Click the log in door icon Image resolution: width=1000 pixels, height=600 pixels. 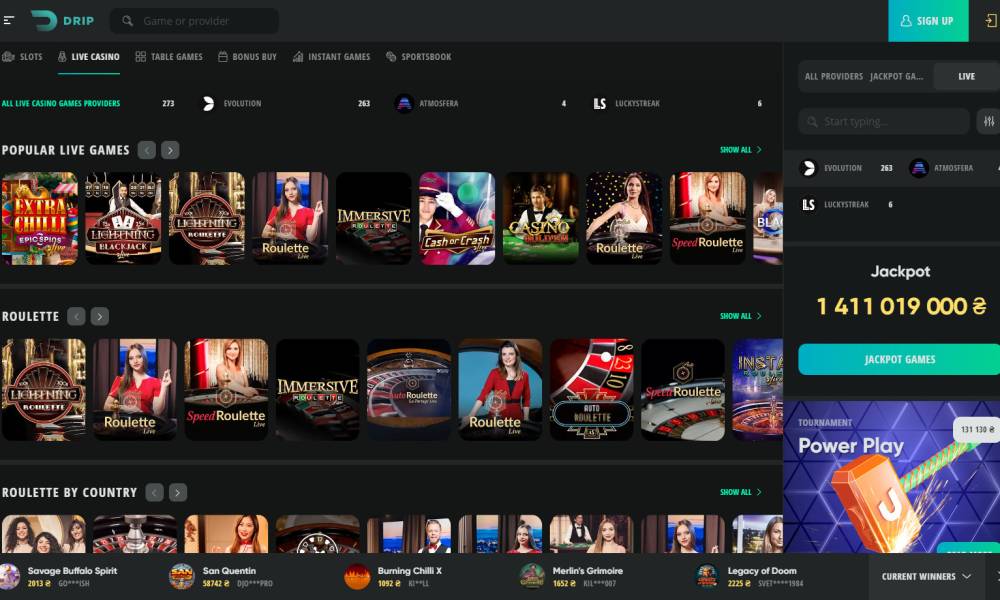coord(990,21)
